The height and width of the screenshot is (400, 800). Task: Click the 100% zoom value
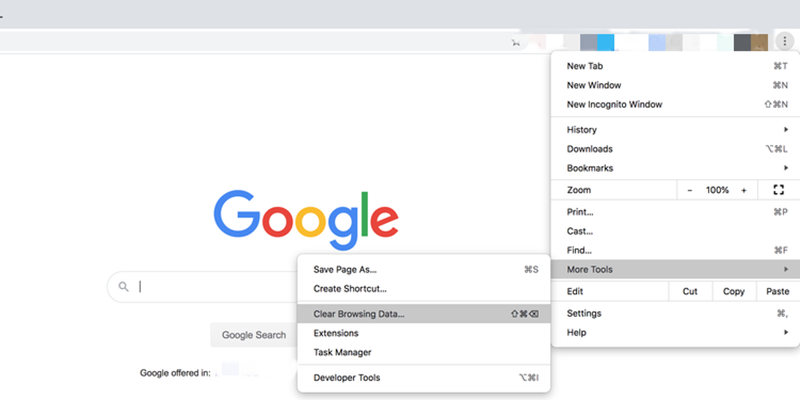(717, 190)
